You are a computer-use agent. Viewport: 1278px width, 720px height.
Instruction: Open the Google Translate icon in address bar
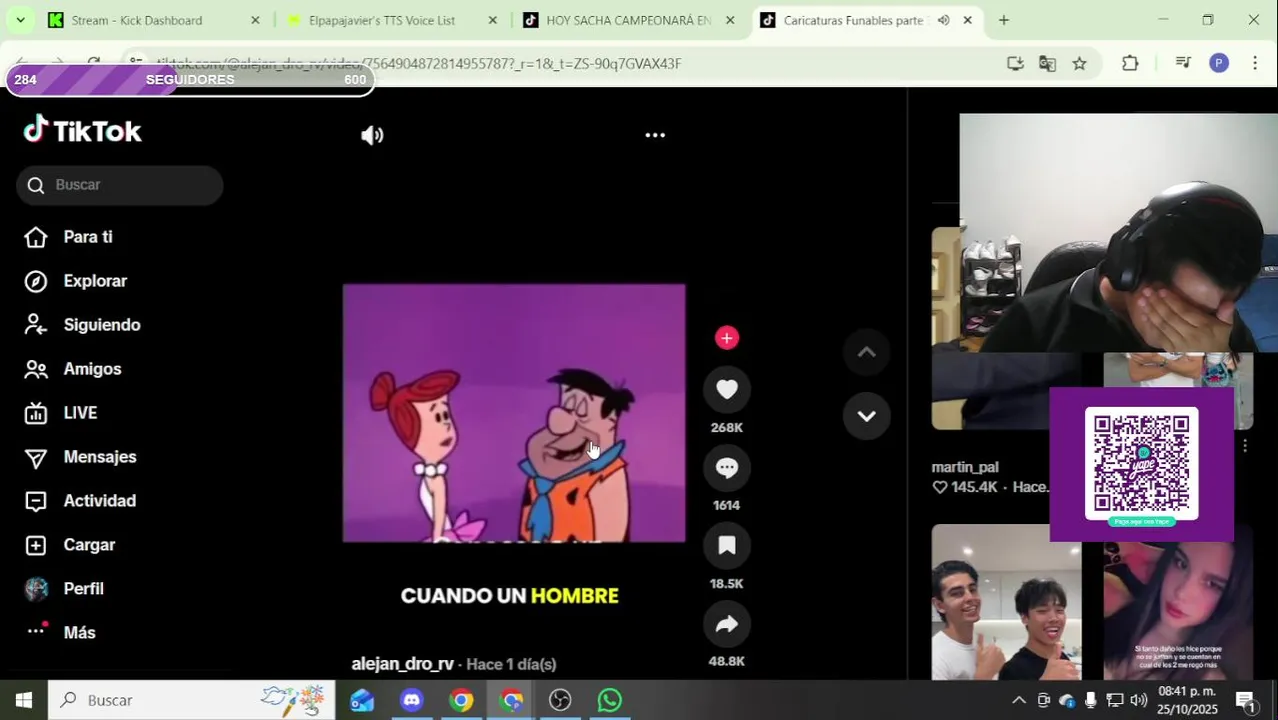1047,63
